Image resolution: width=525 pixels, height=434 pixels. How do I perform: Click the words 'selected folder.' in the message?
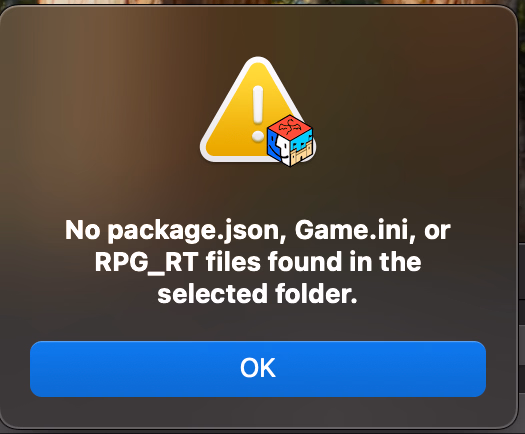tap(257, 294)
